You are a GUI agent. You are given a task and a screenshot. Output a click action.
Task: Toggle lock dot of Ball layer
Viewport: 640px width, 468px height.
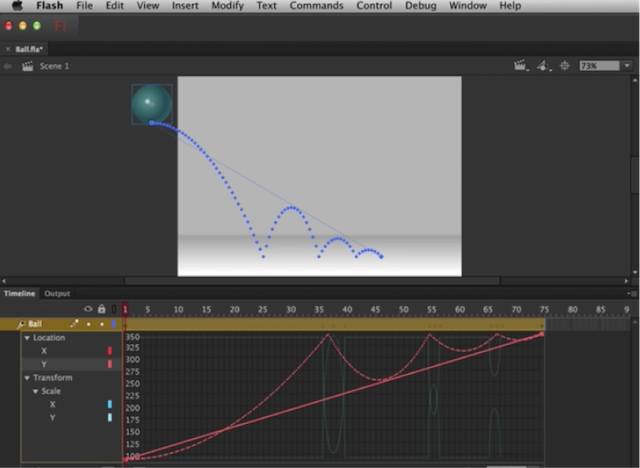click(101, 325)
